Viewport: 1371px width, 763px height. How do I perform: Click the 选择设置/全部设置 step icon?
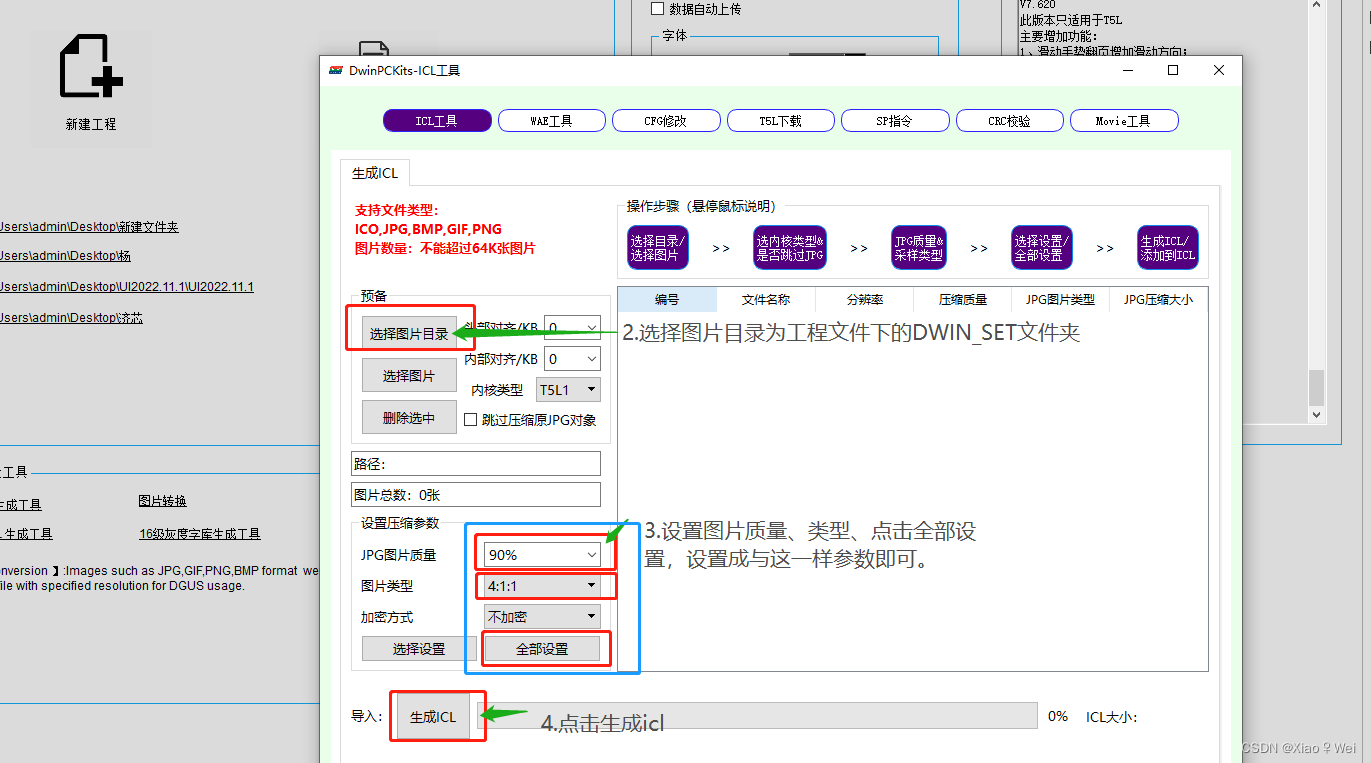1041,247
